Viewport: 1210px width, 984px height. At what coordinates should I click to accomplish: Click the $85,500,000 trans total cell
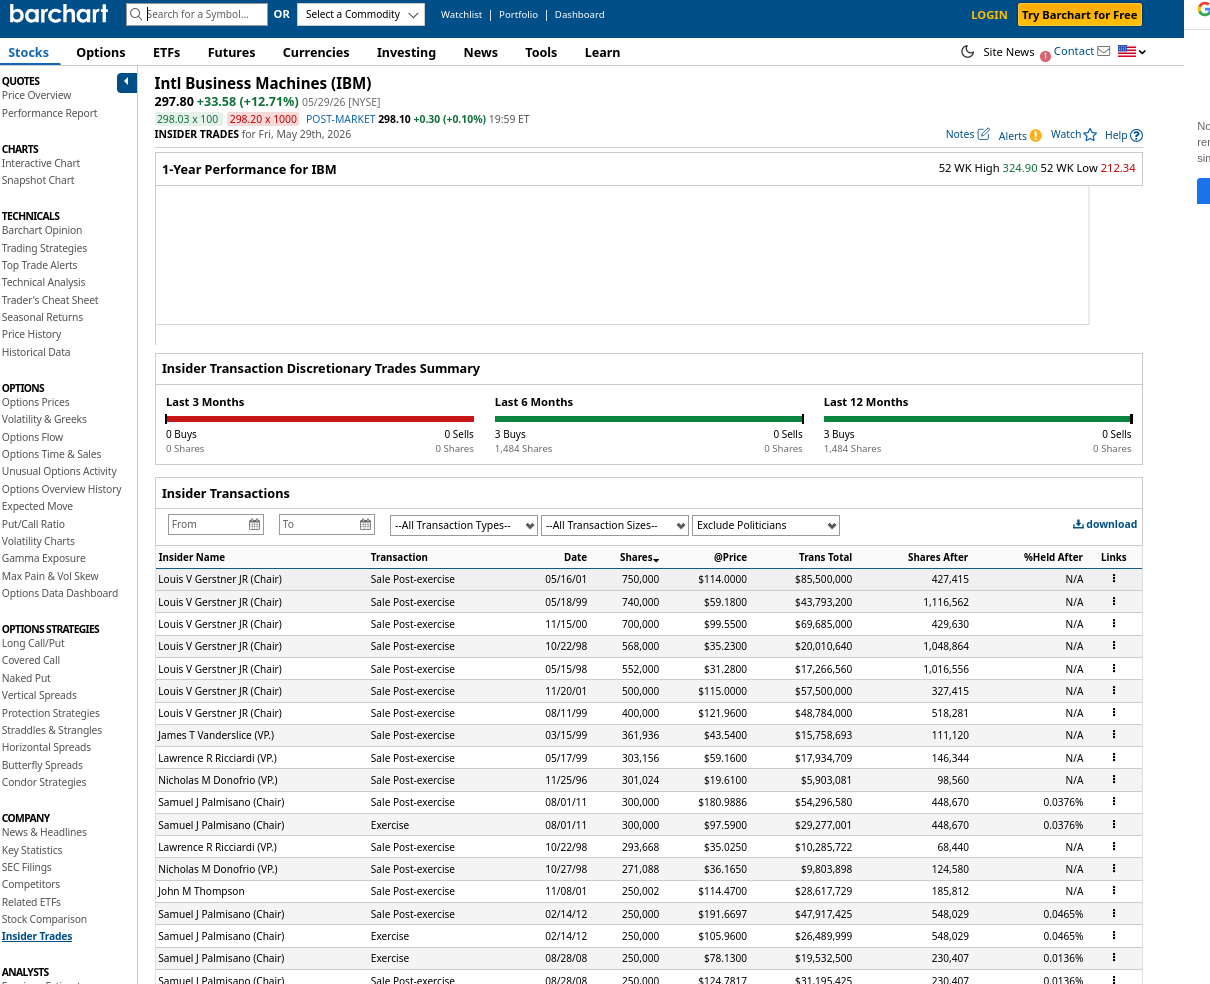tap(823, 579)
